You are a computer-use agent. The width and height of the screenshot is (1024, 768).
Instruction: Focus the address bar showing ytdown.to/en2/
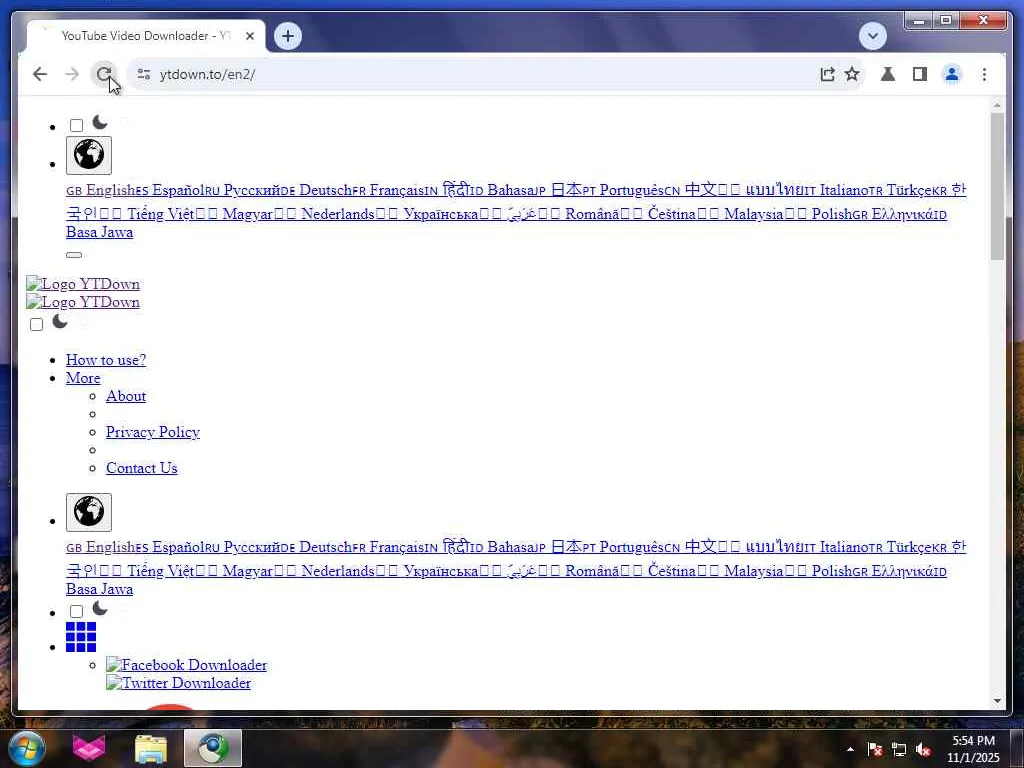coord(483,74)
